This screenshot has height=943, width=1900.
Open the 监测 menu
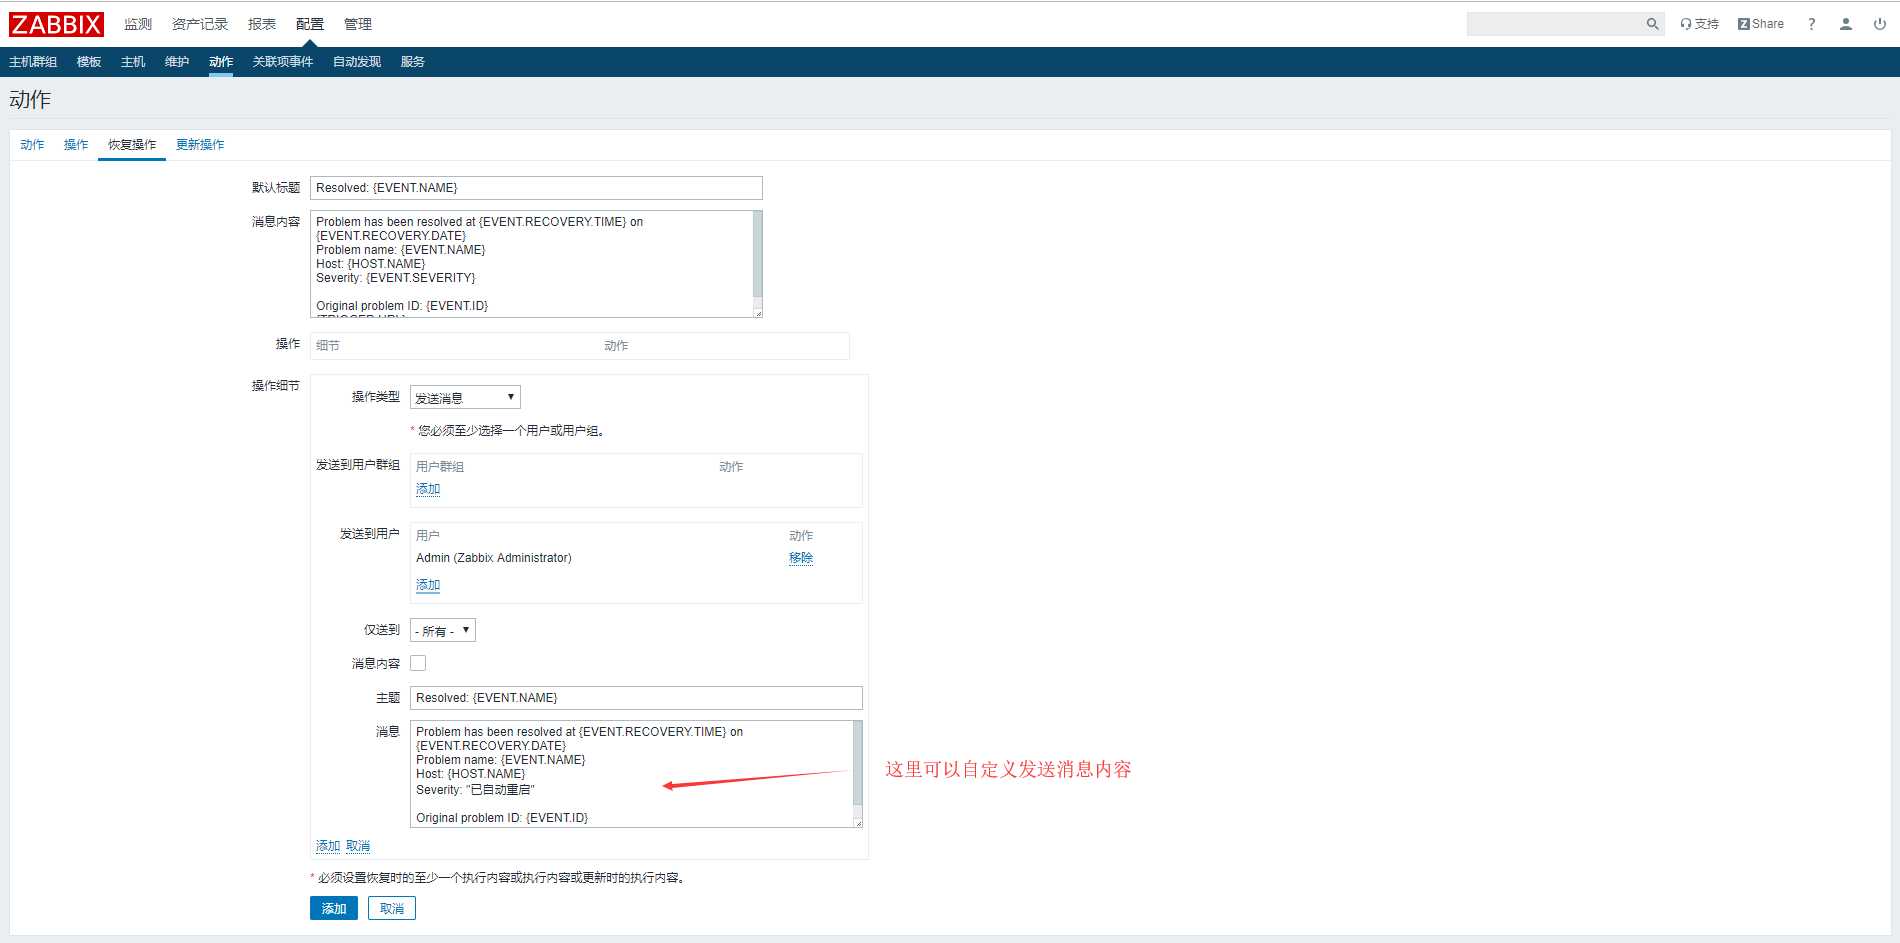click(138, 24)
